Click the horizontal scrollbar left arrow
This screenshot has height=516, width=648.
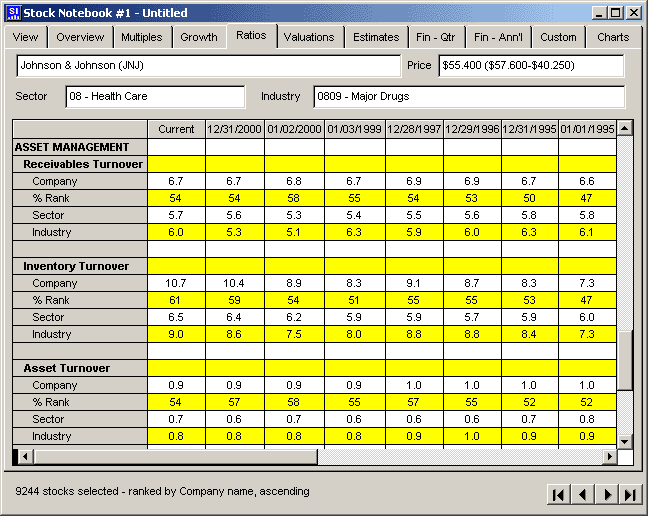25,457
